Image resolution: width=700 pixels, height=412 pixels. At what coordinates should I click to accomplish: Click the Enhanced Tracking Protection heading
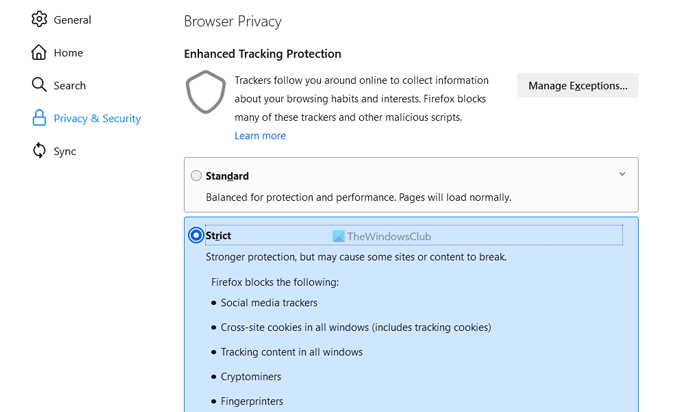(x=262, y=54)
